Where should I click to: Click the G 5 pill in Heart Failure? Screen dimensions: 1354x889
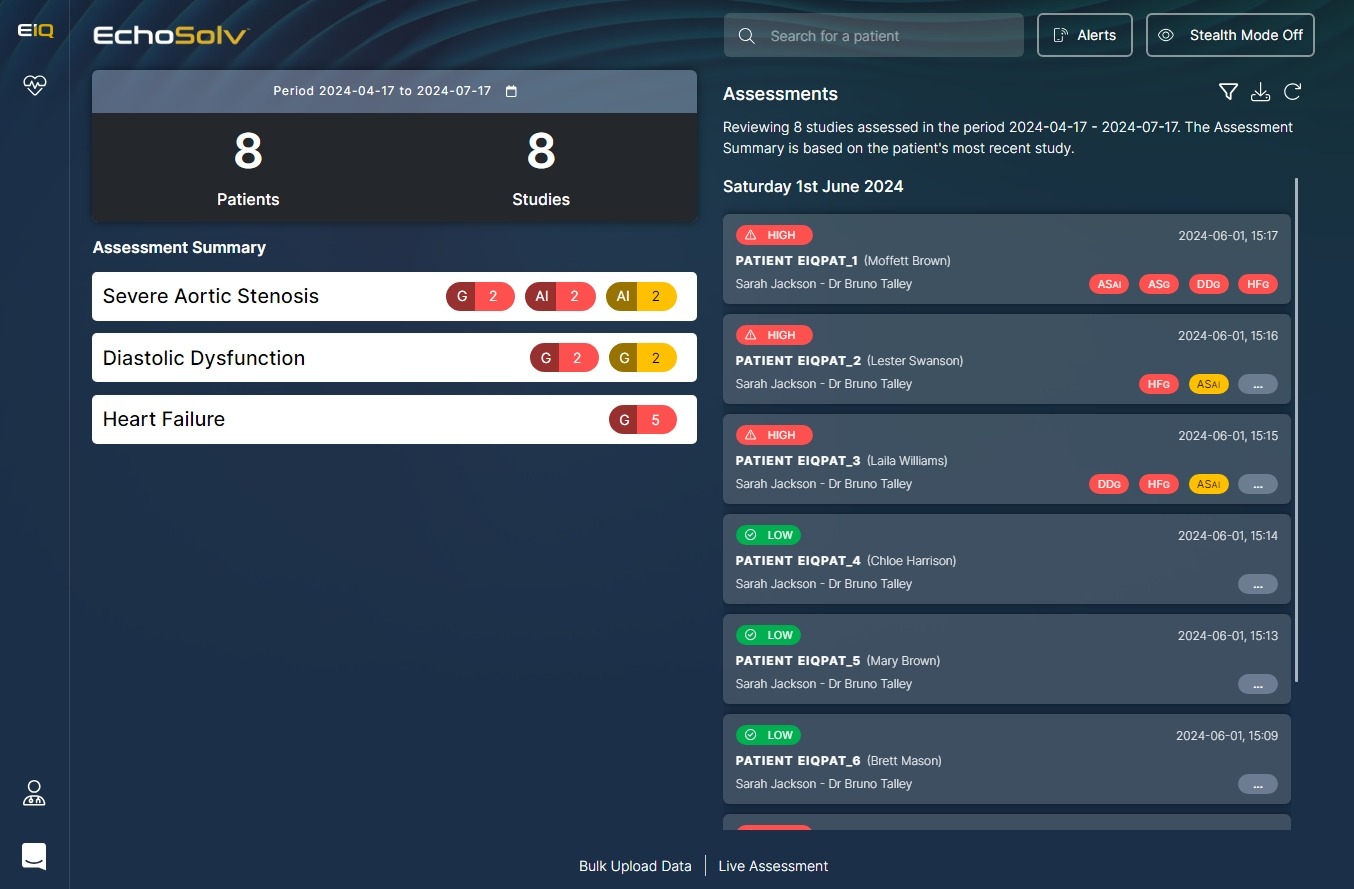[x=643, y=419]
